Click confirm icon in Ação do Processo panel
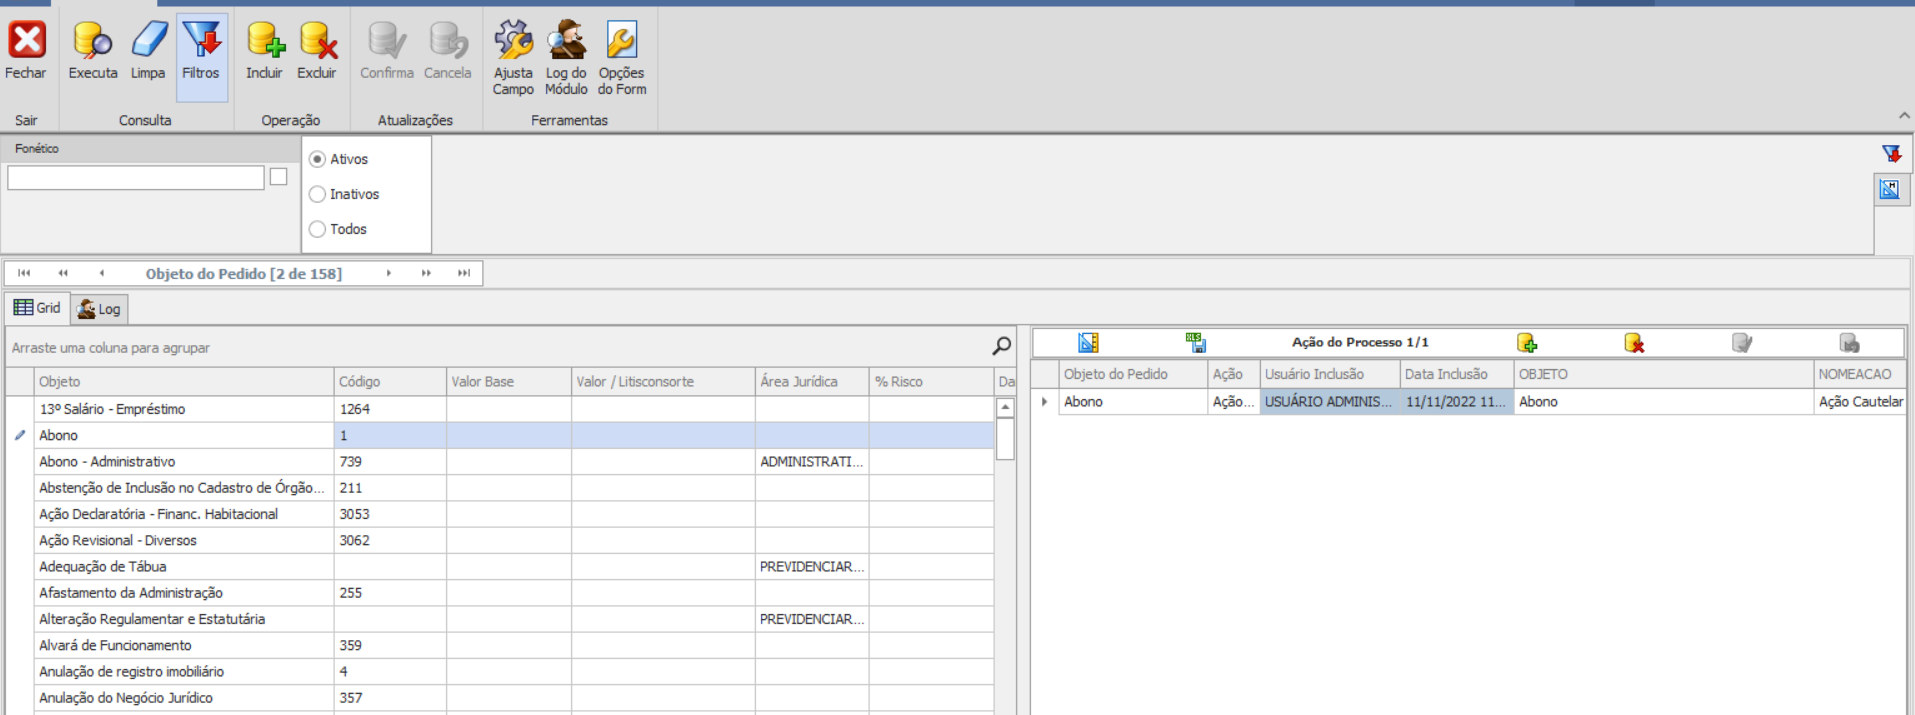 point(1742,343)
